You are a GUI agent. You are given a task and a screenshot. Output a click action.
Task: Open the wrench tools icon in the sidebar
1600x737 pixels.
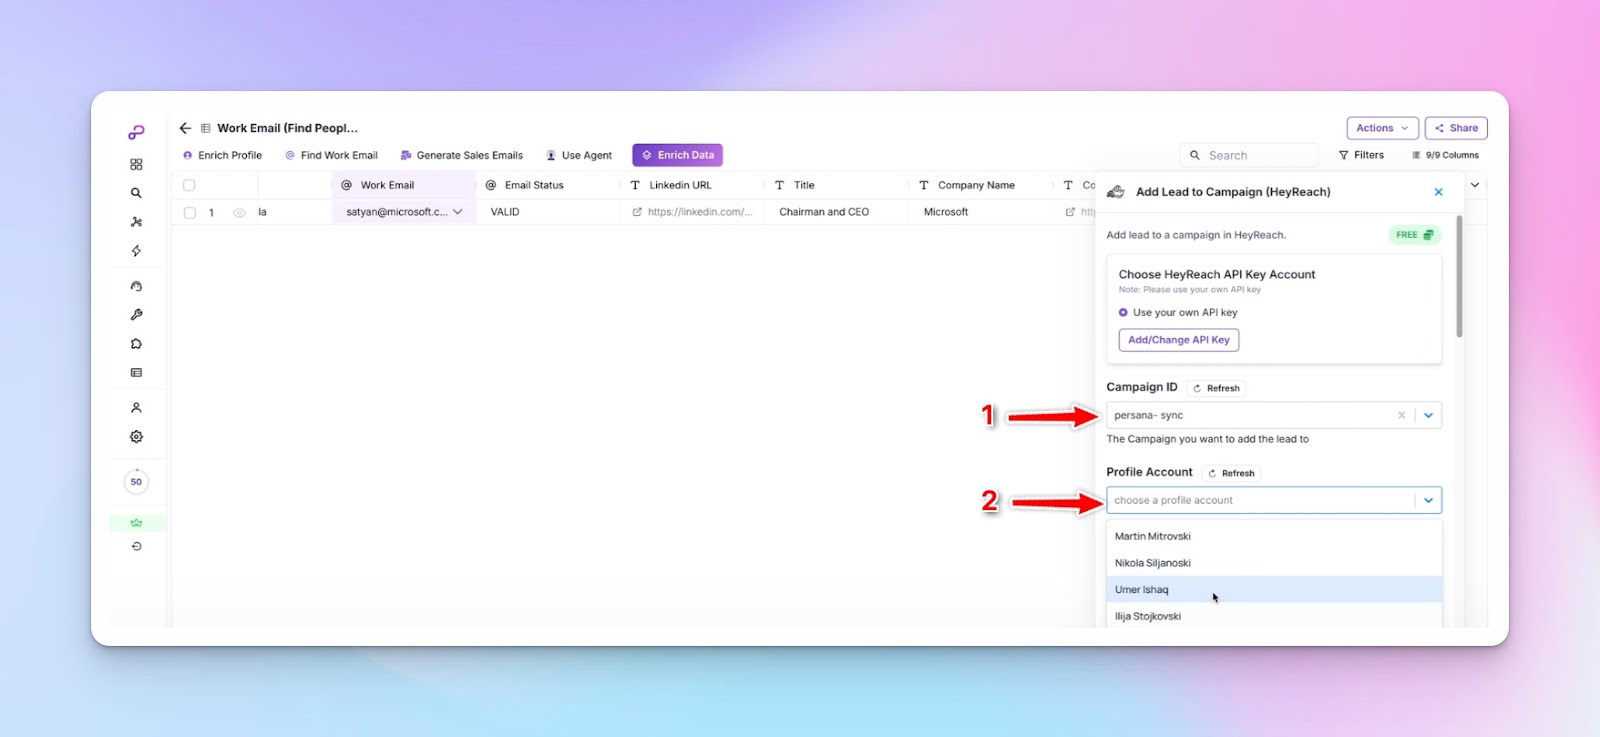coord(136,315)
